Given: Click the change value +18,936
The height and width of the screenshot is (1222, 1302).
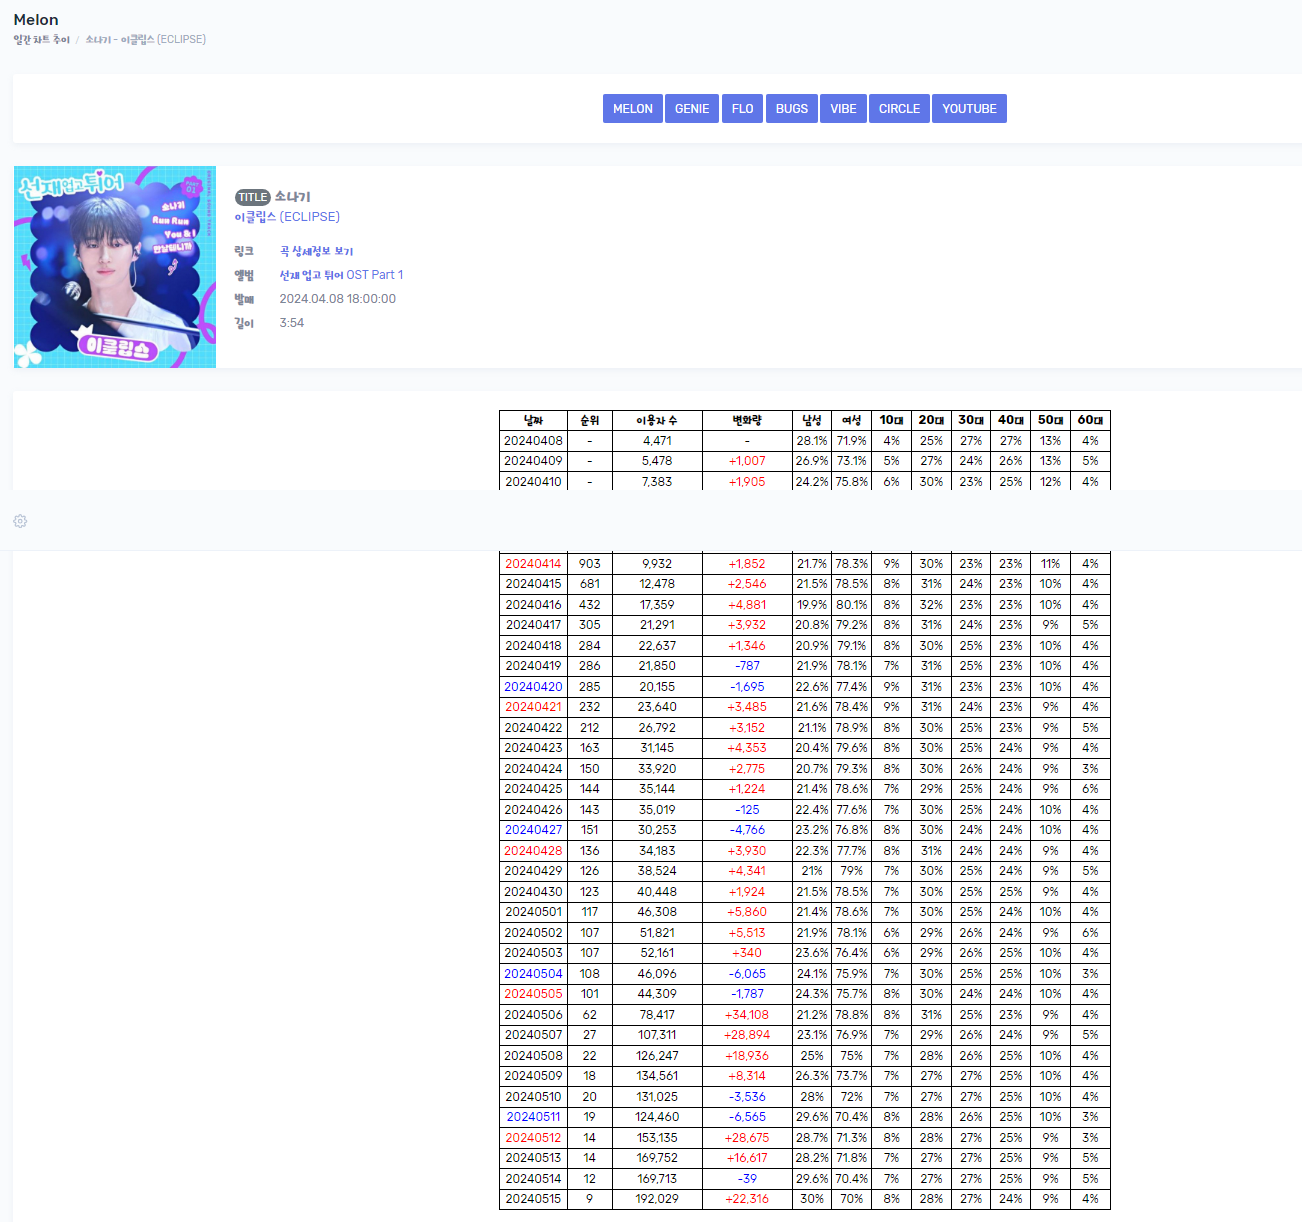Looking at the screenshot, I should tap(747, 1056).
